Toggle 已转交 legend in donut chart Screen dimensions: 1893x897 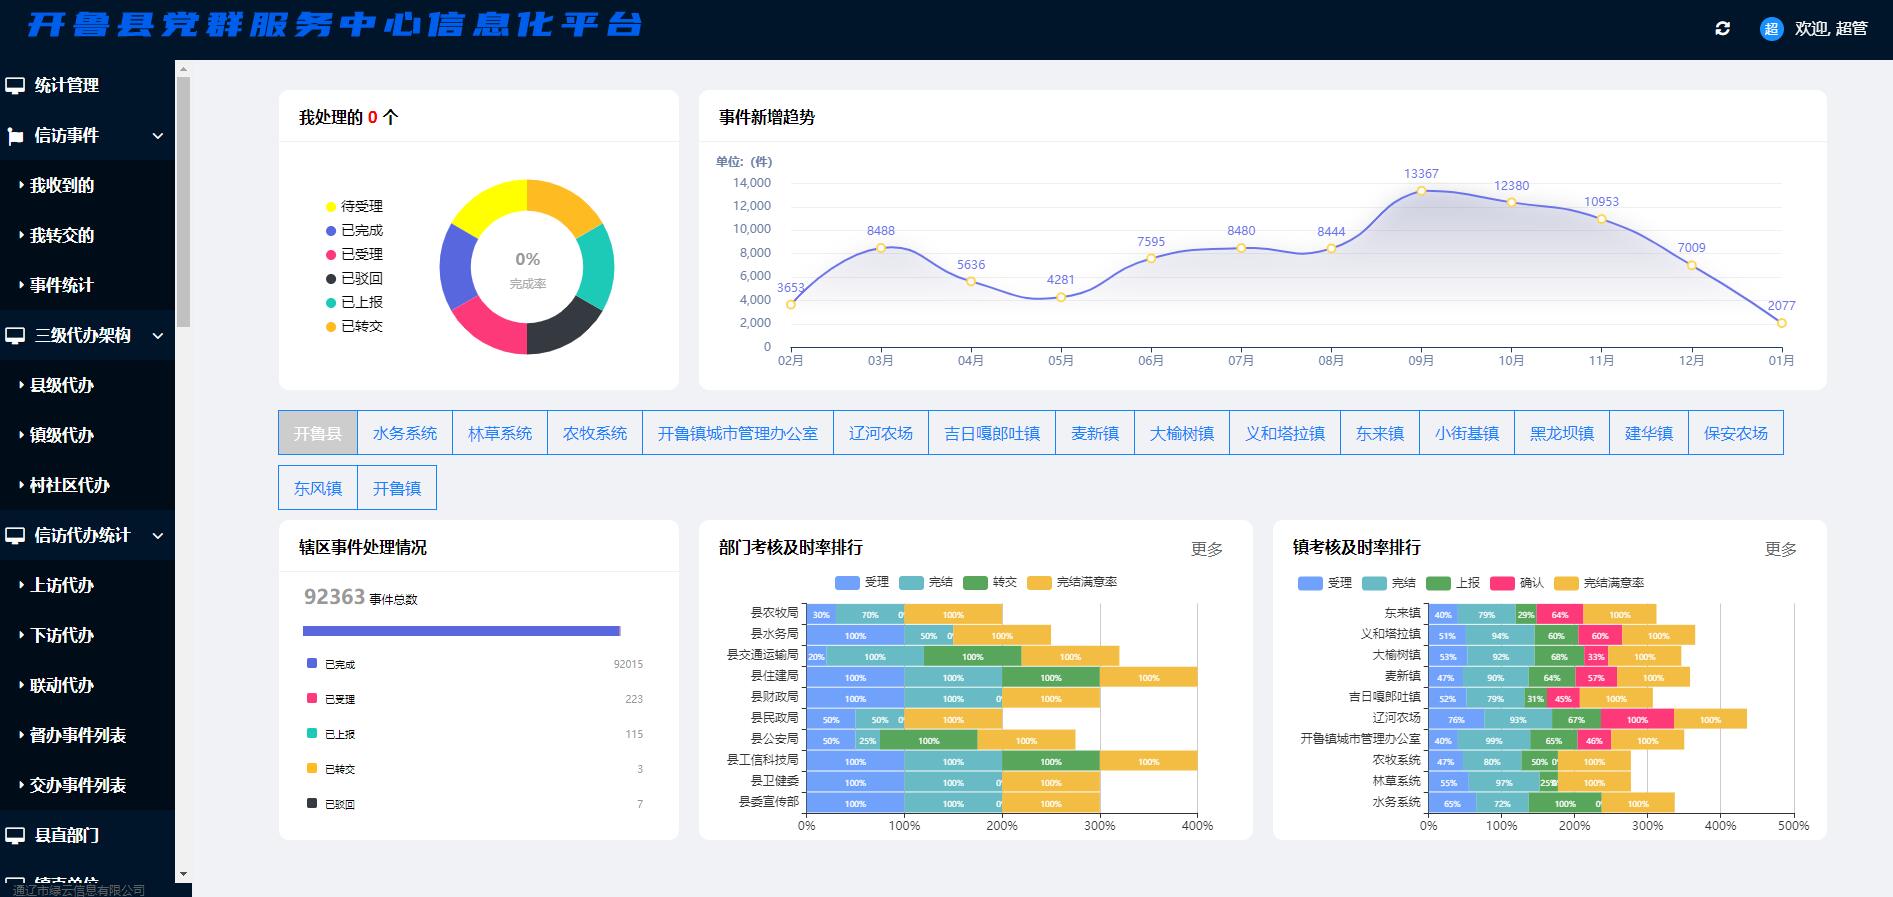pos(354,326)
